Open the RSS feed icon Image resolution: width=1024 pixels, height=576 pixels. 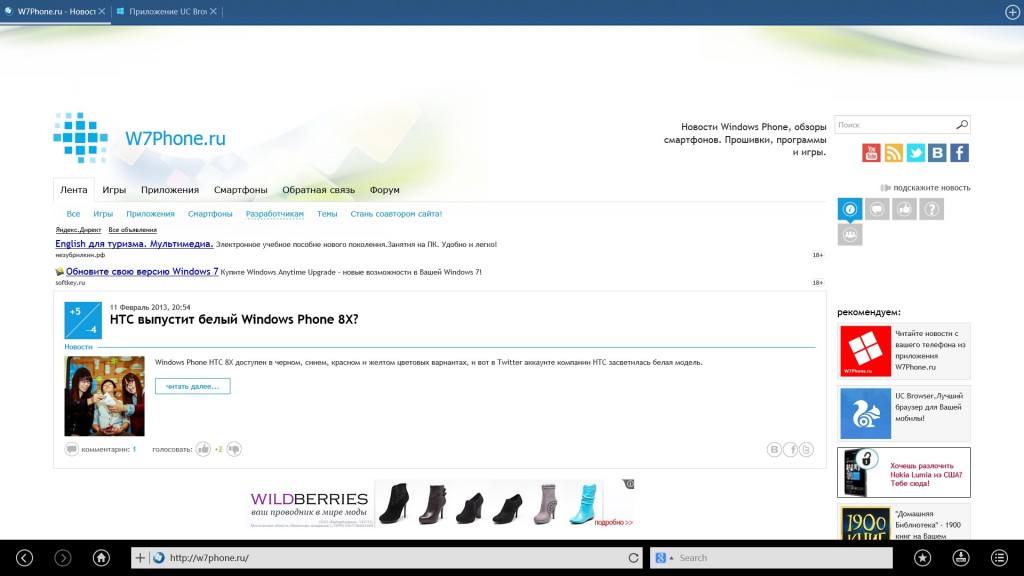(x=893, y=153)
